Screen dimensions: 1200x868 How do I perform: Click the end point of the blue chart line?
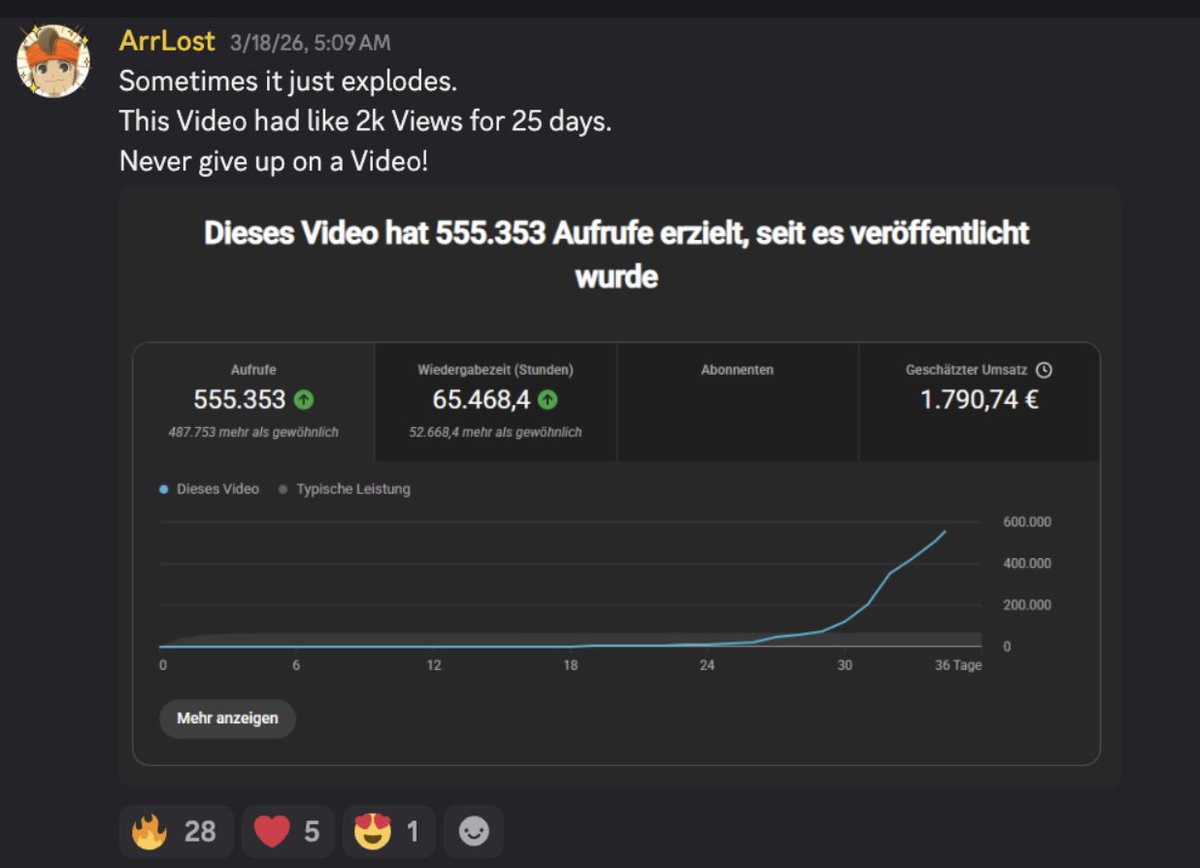(x=945, y=531)
